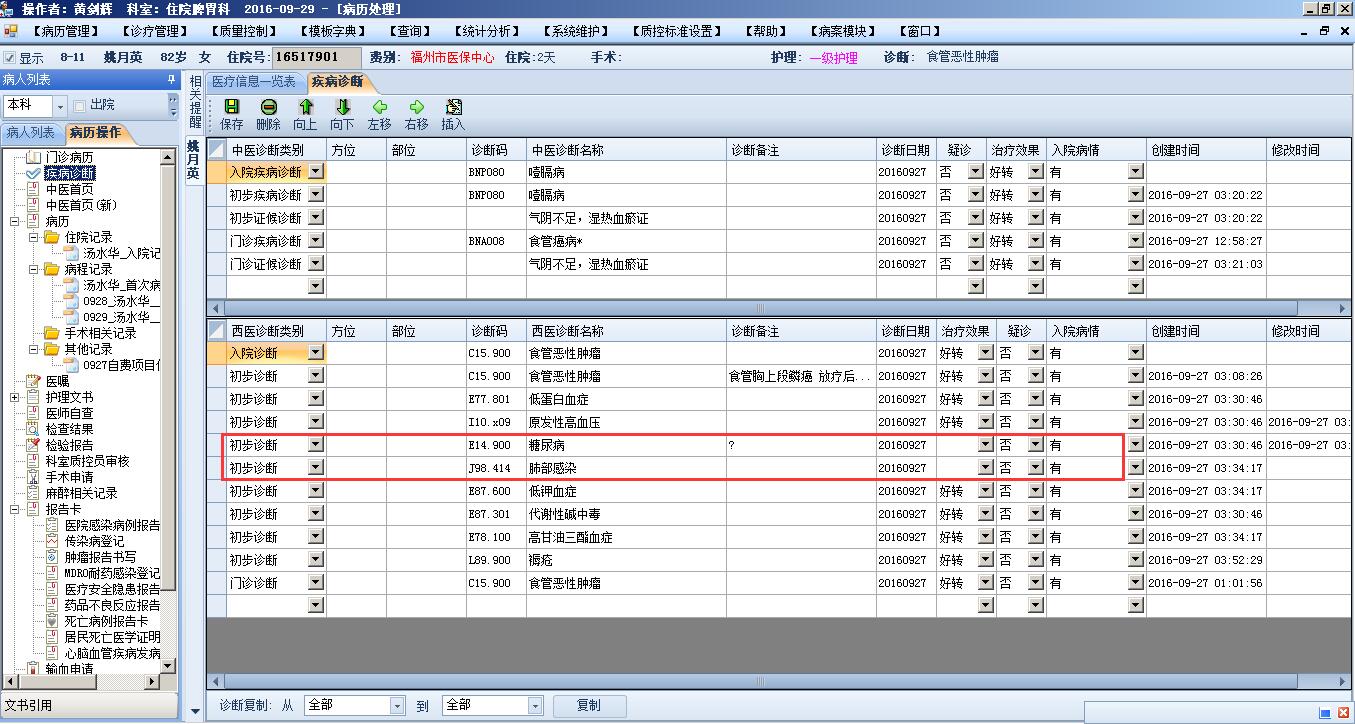Click the 复制 copy button
Viewport: 1355px width, 724px height.
tap(589, 706)
